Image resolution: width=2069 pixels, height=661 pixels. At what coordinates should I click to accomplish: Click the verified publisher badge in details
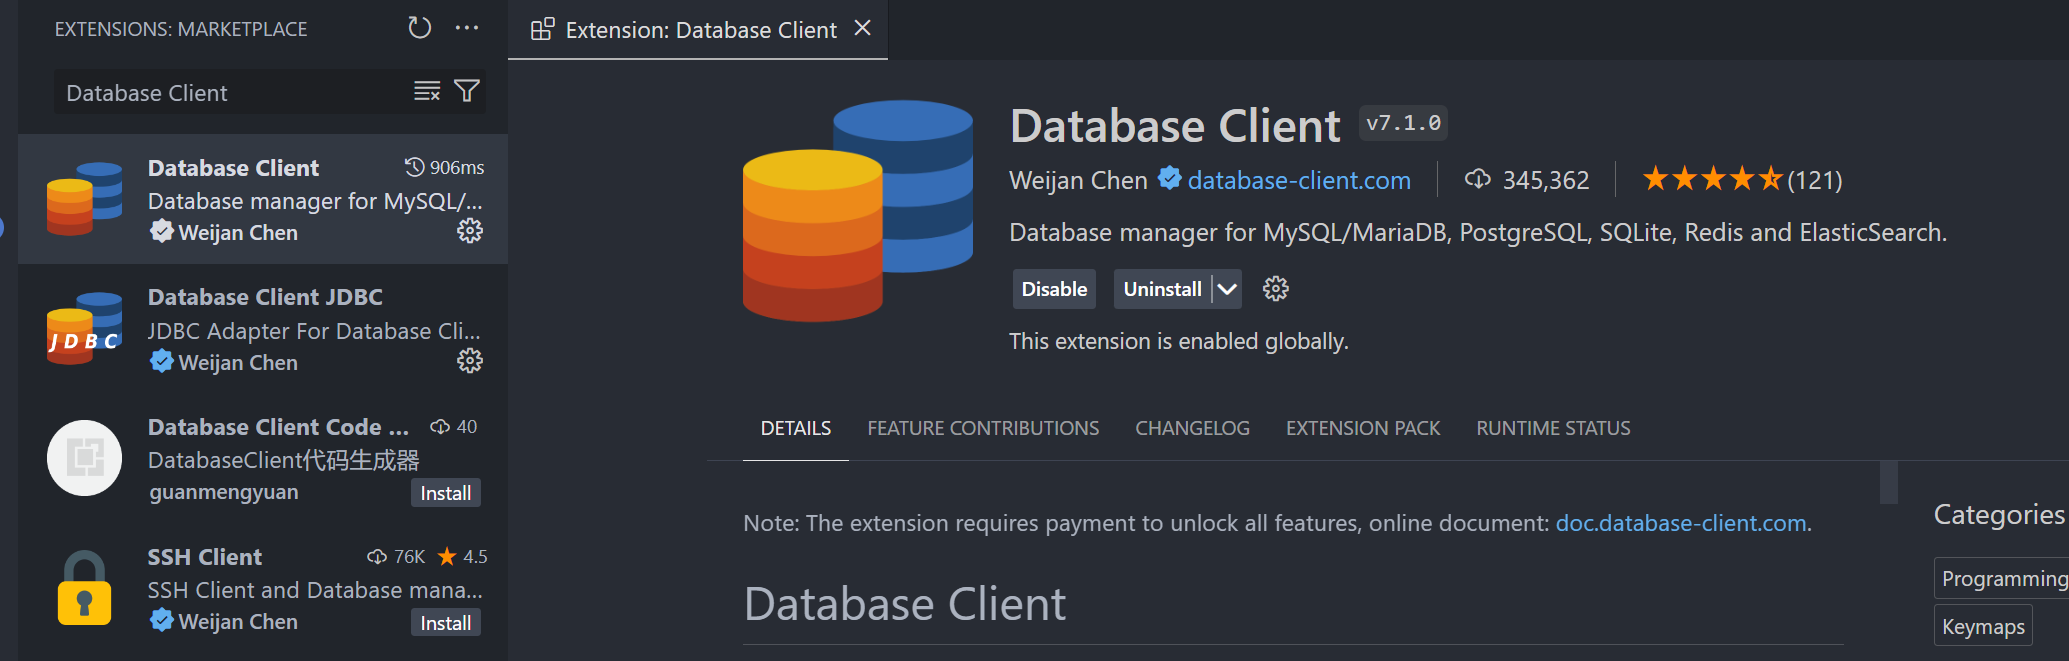[x=1168, y=179]
